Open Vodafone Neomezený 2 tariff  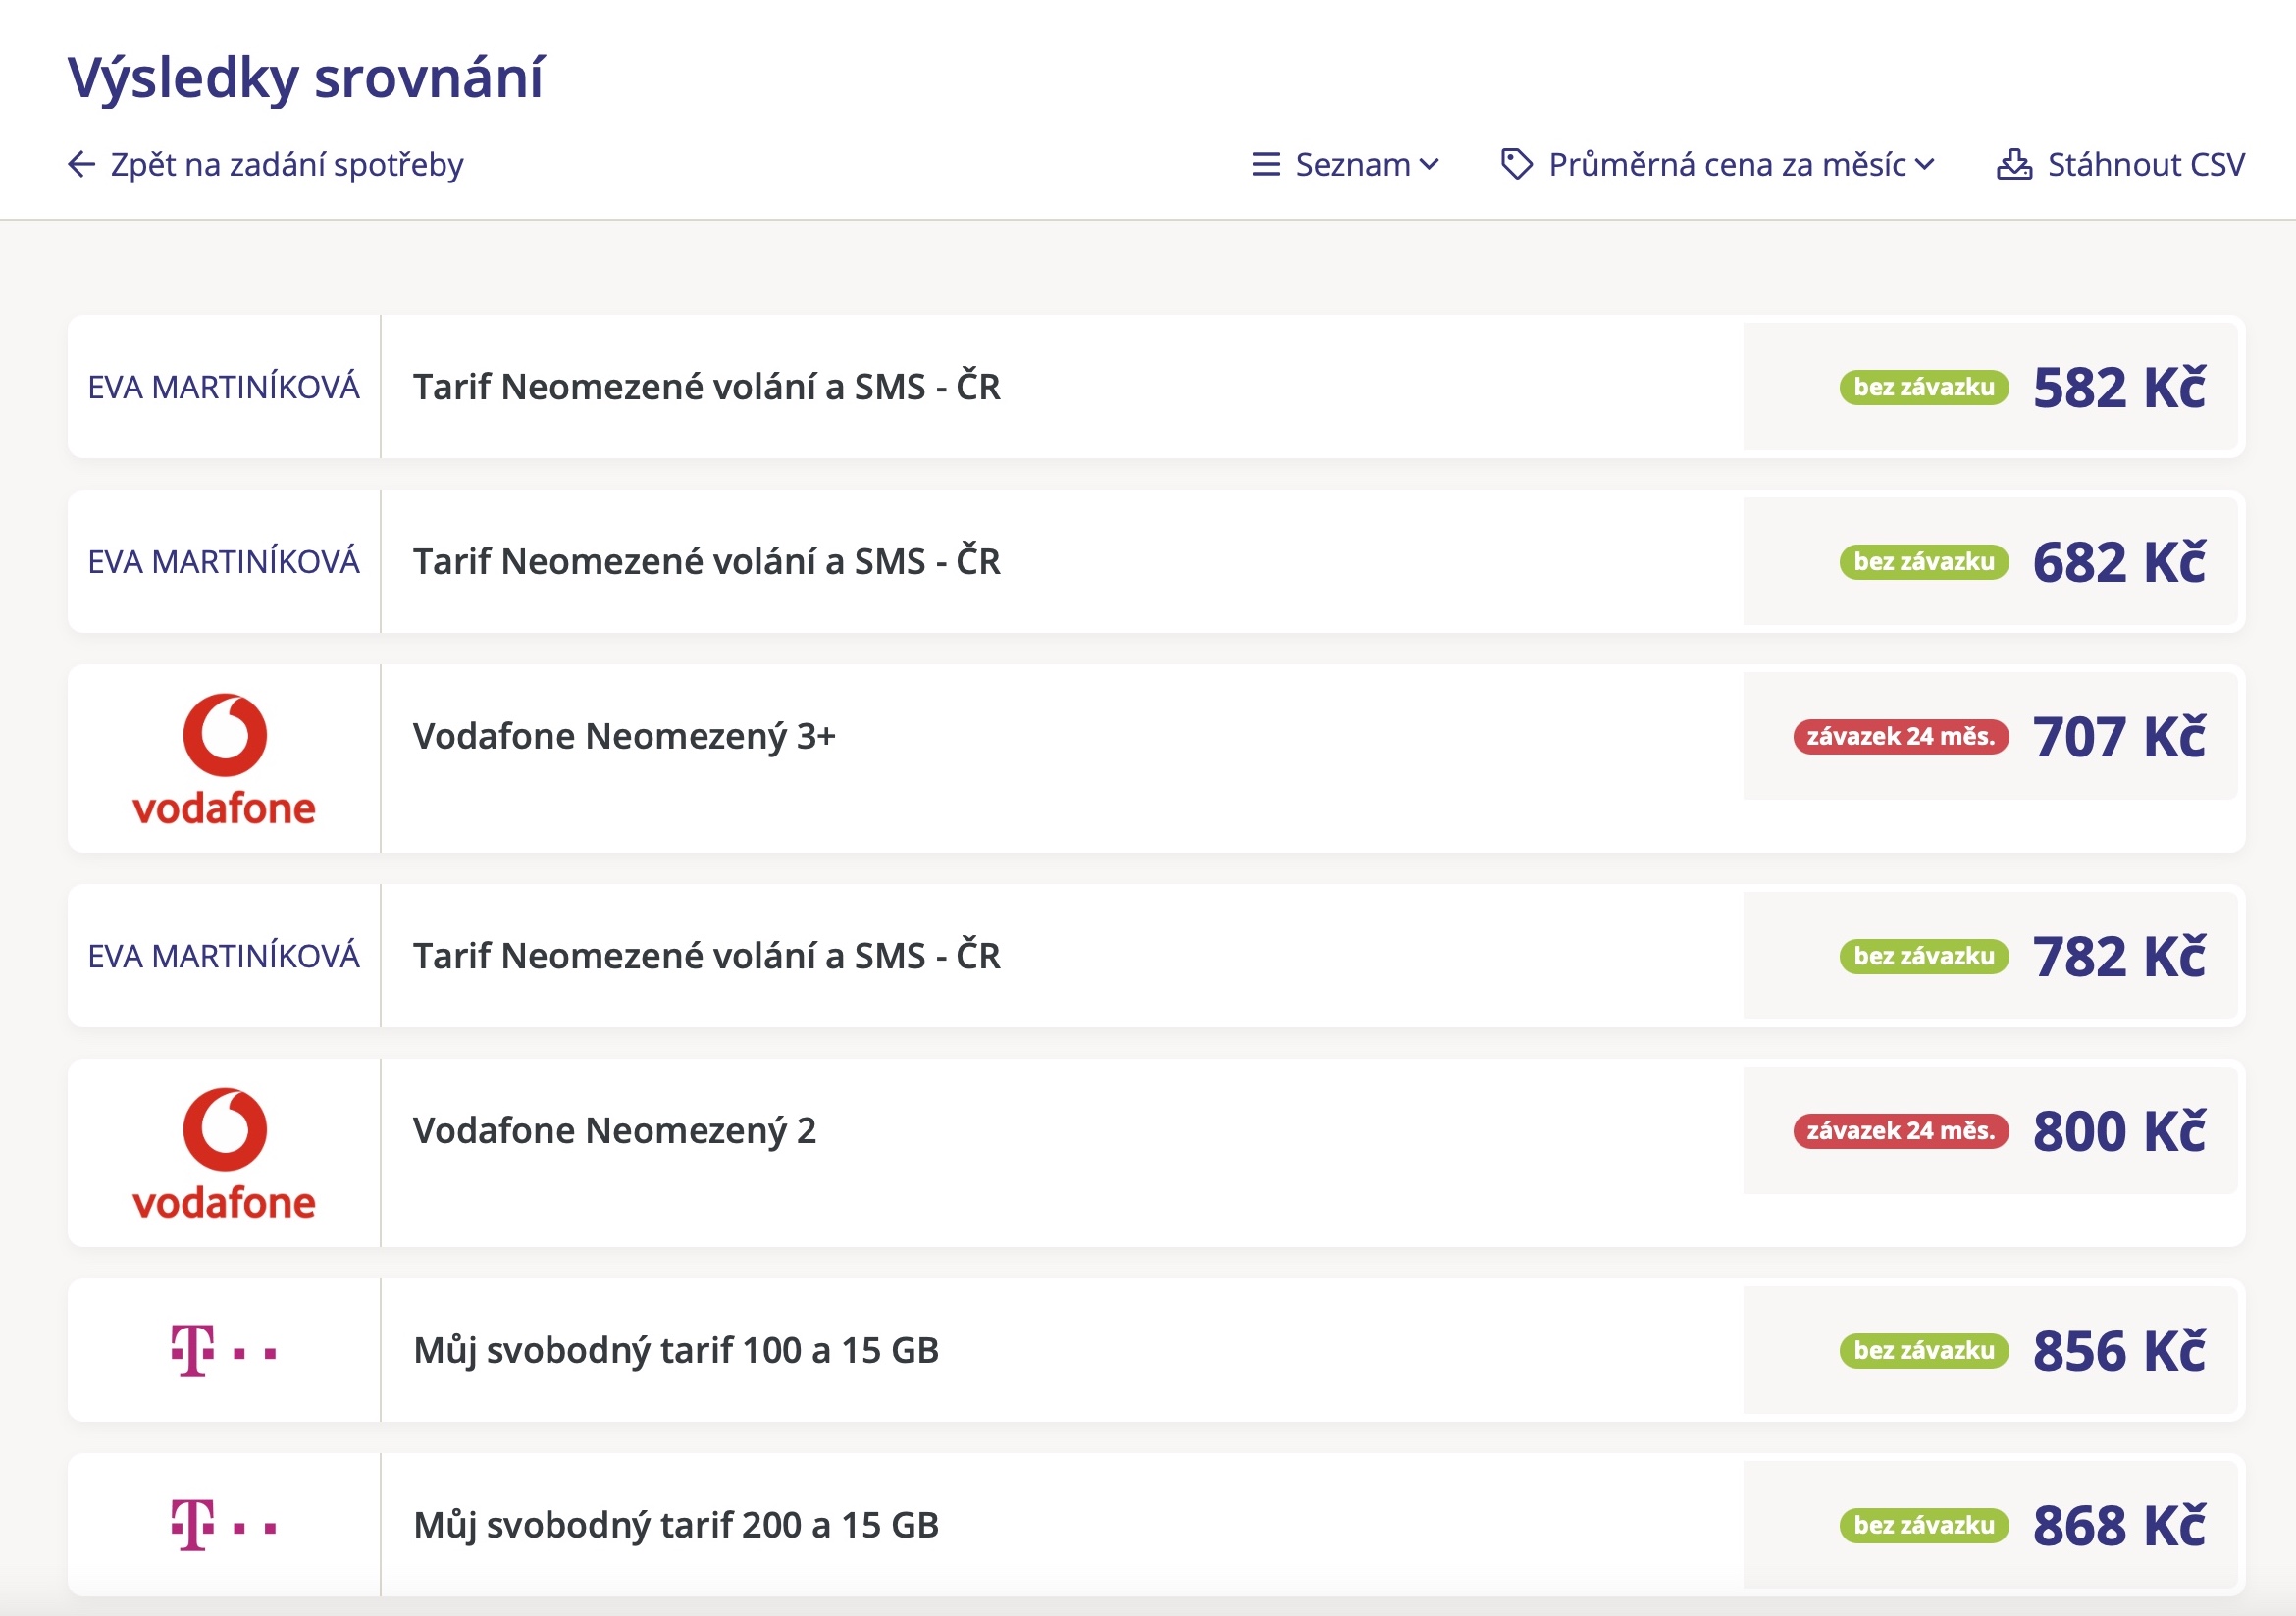pos(614,1130)
